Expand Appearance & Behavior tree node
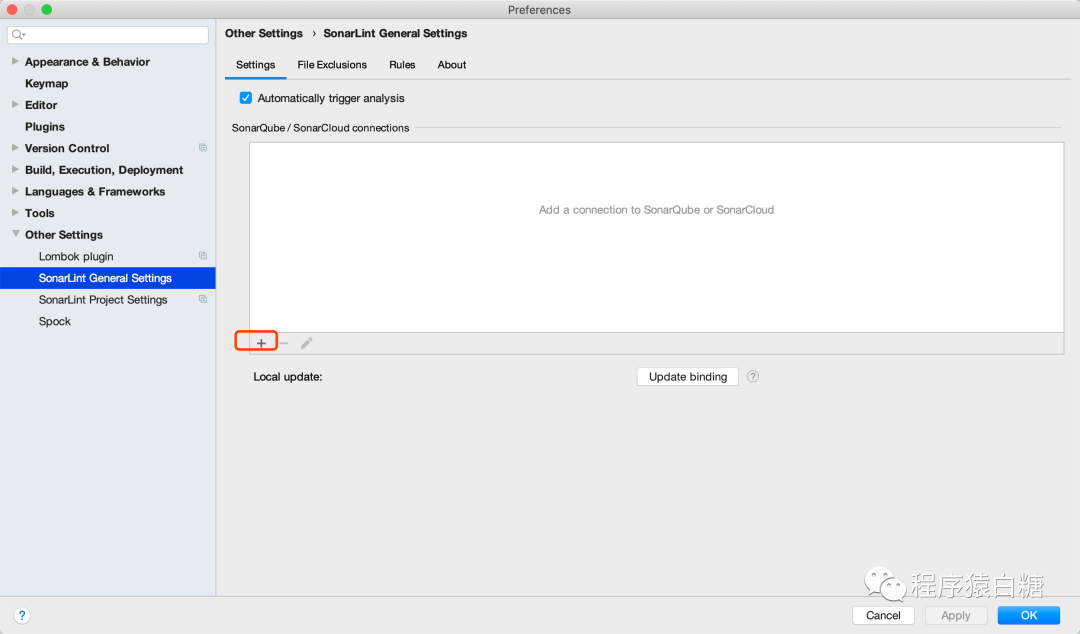The height and width of the screenshot is (634, 1080). pos(15,61)
